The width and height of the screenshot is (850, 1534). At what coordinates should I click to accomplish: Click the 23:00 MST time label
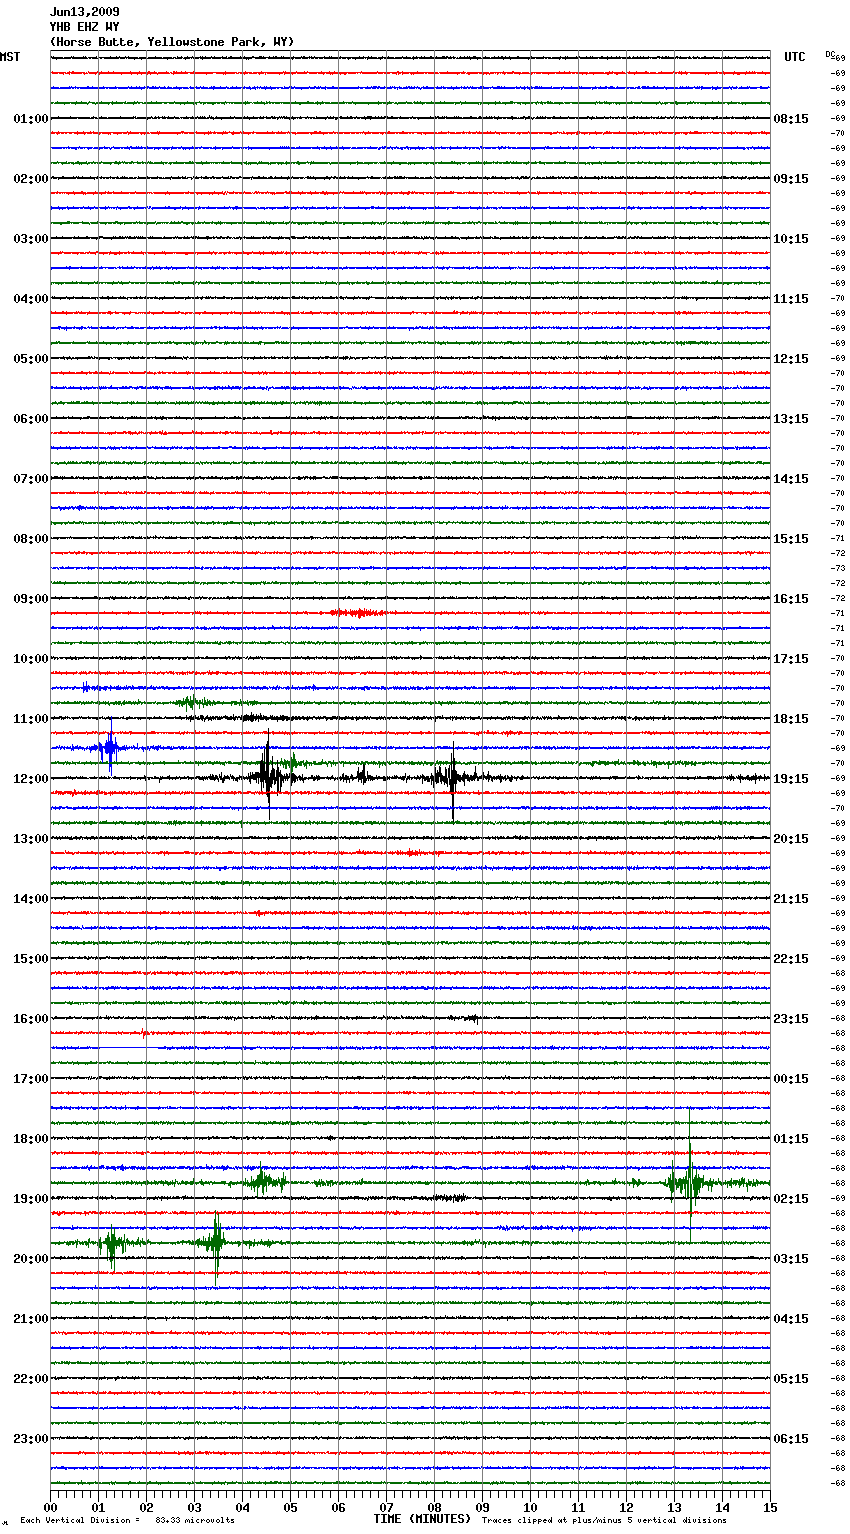pyautogui.click(x=31, y=1439)
